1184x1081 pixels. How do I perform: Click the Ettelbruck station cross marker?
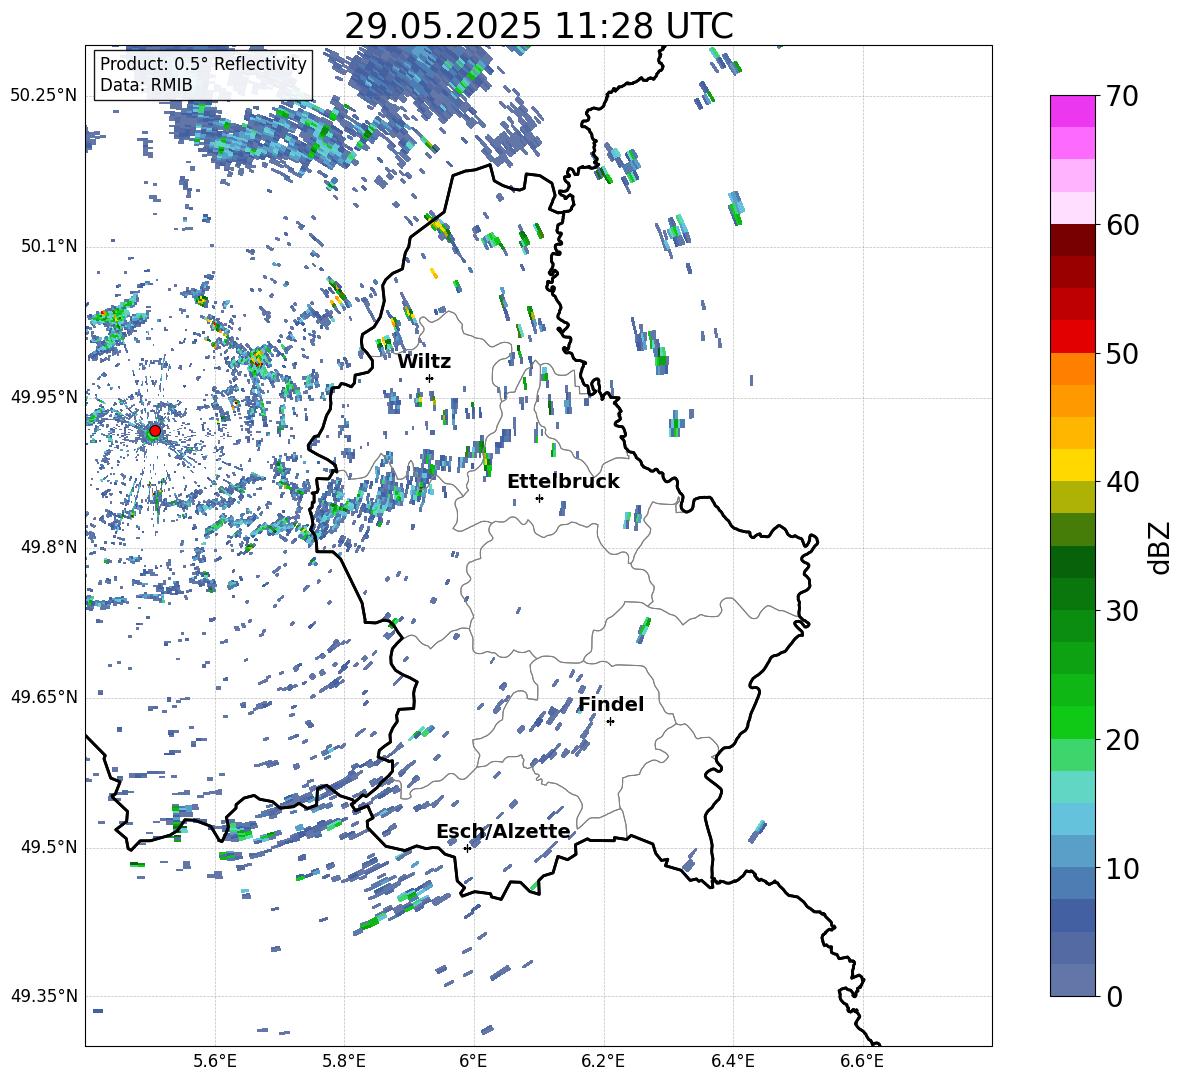click(539, 498)
